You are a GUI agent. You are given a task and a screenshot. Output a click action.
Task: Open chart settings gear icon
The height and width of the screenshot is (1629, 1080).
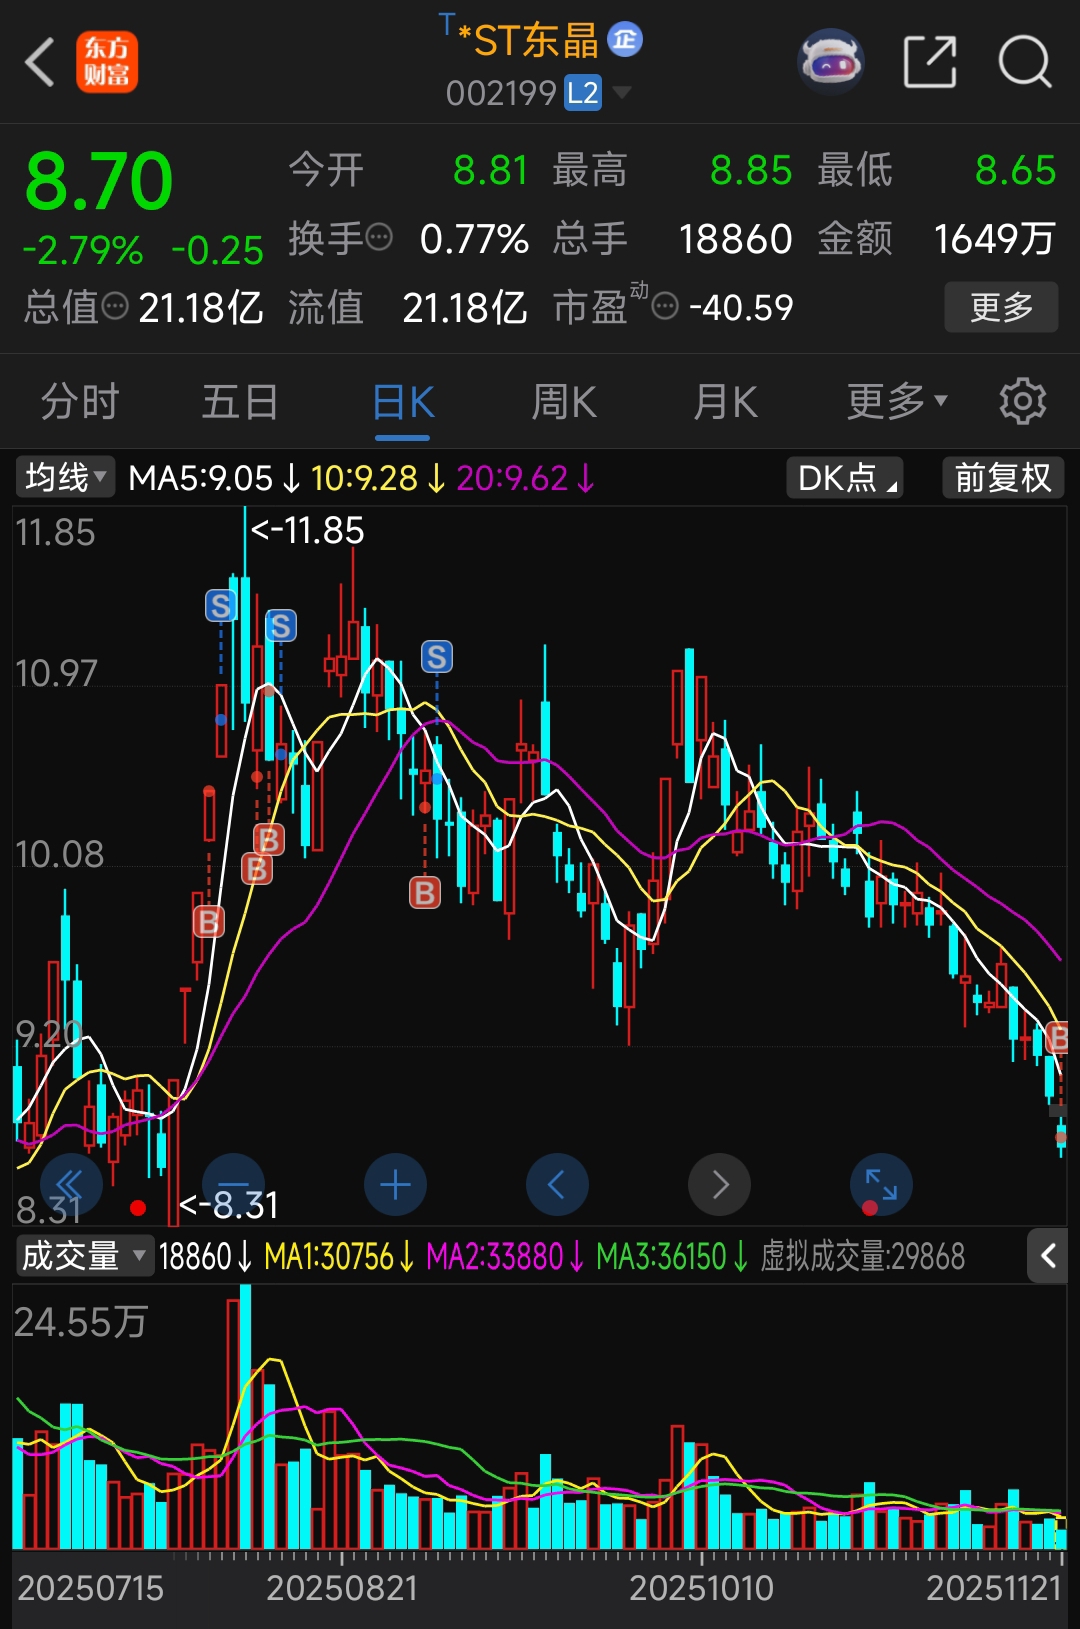1023,402
